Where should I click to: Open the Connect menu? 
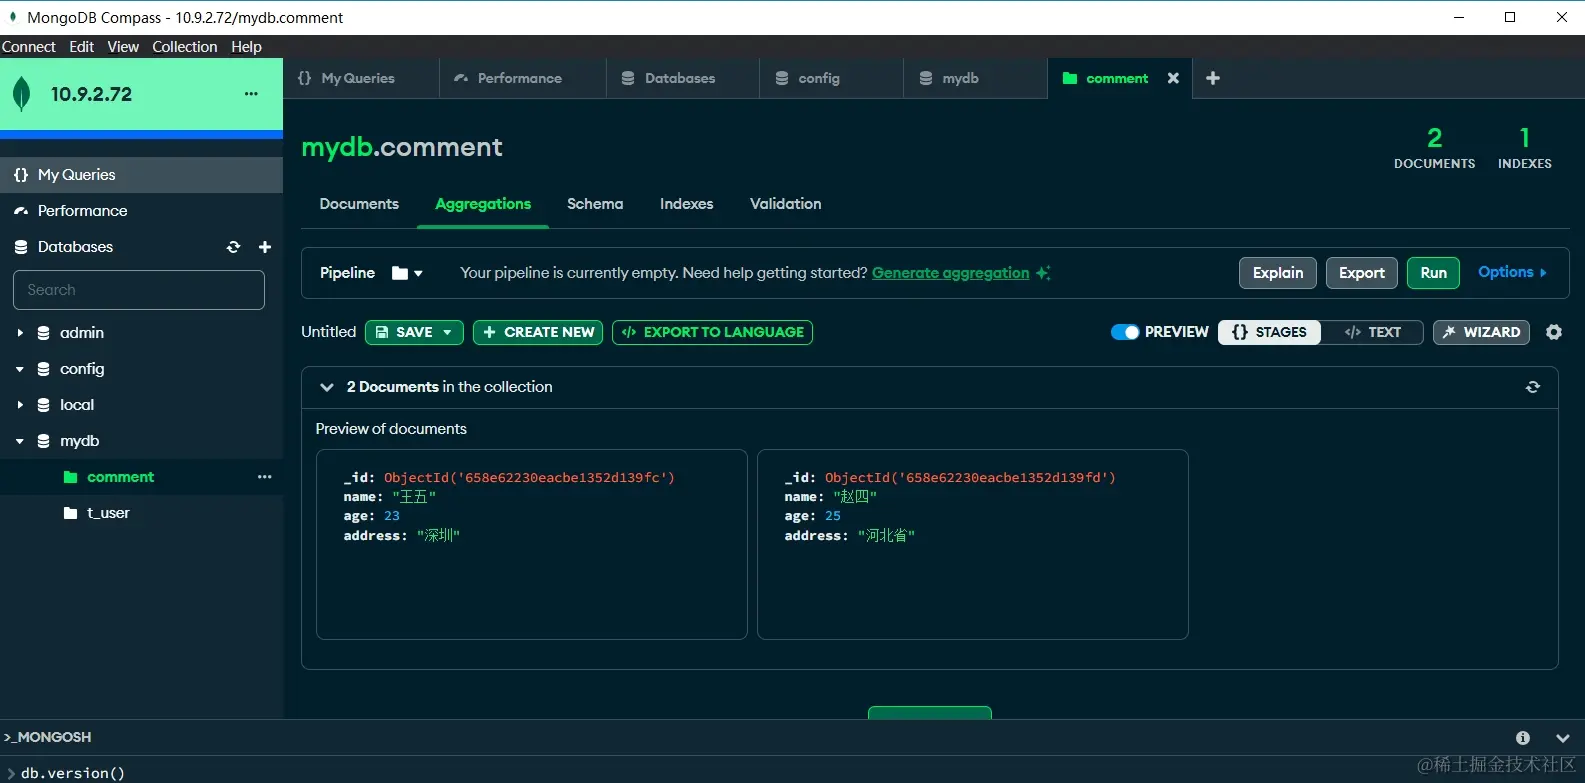pos(29,47)
